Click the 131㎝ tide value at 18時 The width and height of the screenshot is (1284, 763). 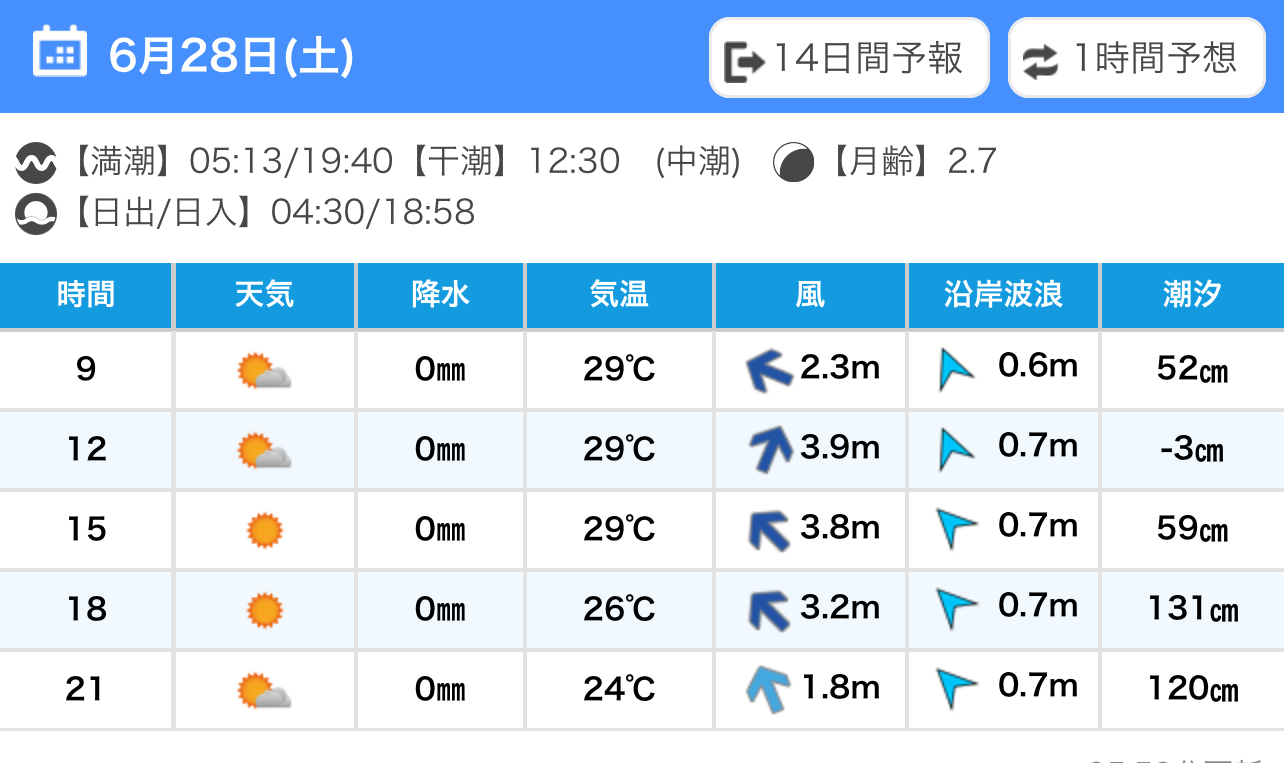coord(1192,609)
